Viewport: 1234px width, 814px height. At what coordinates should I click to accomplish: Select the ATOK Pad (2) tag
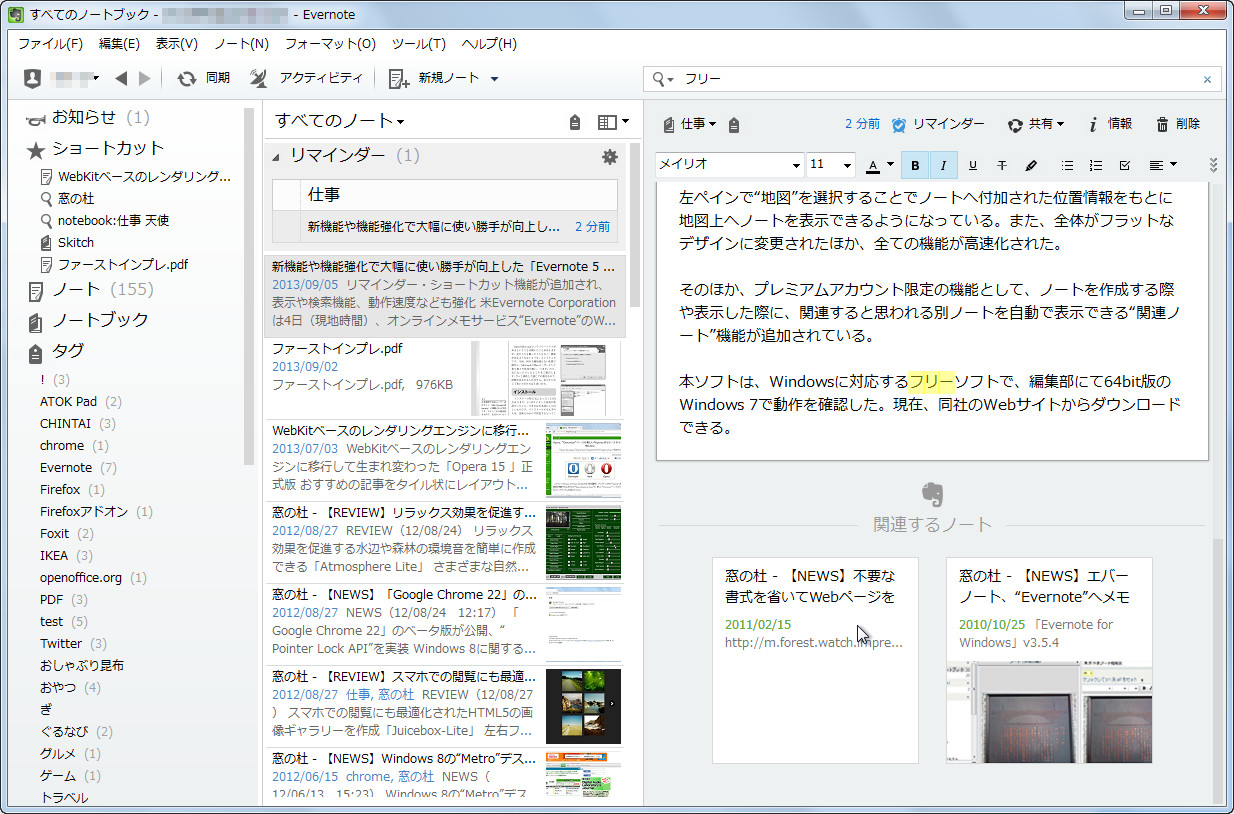coord(80,401)
